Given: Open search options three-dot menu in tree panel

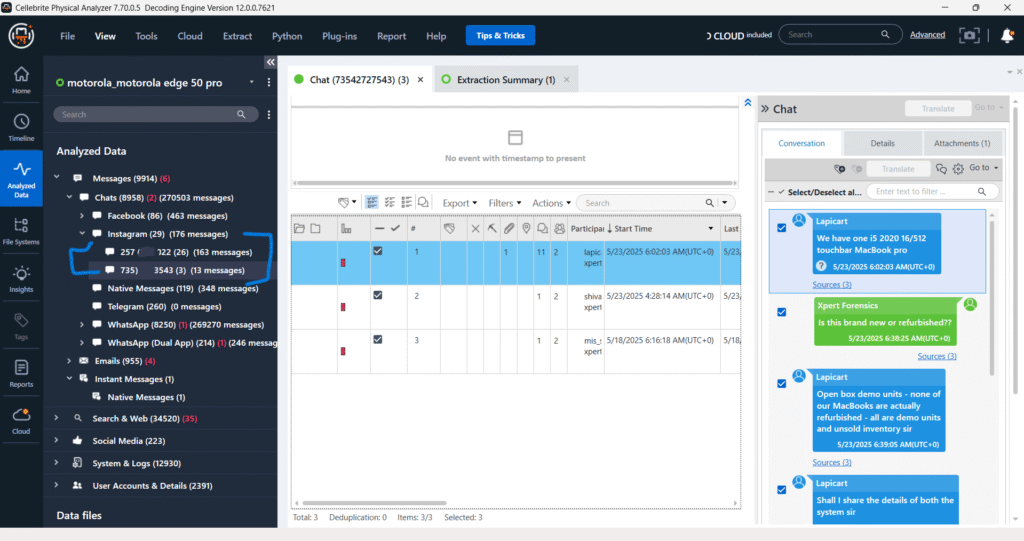Looking at the screenshot, I should click(268, 114).
